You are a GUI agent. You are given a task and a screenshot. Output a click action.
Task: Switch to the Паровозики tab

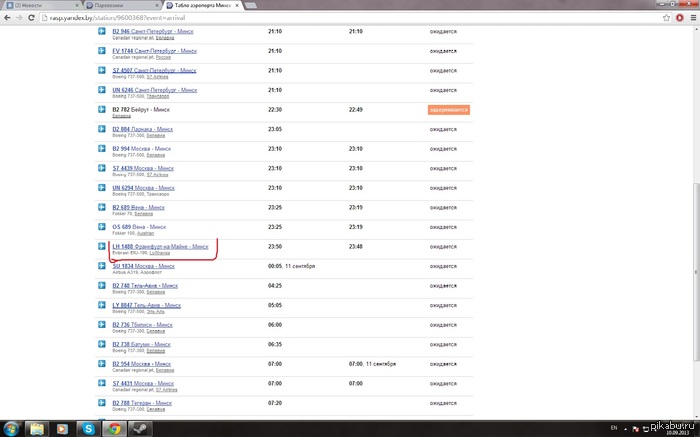pyautogui.click(x=122, y=5)
